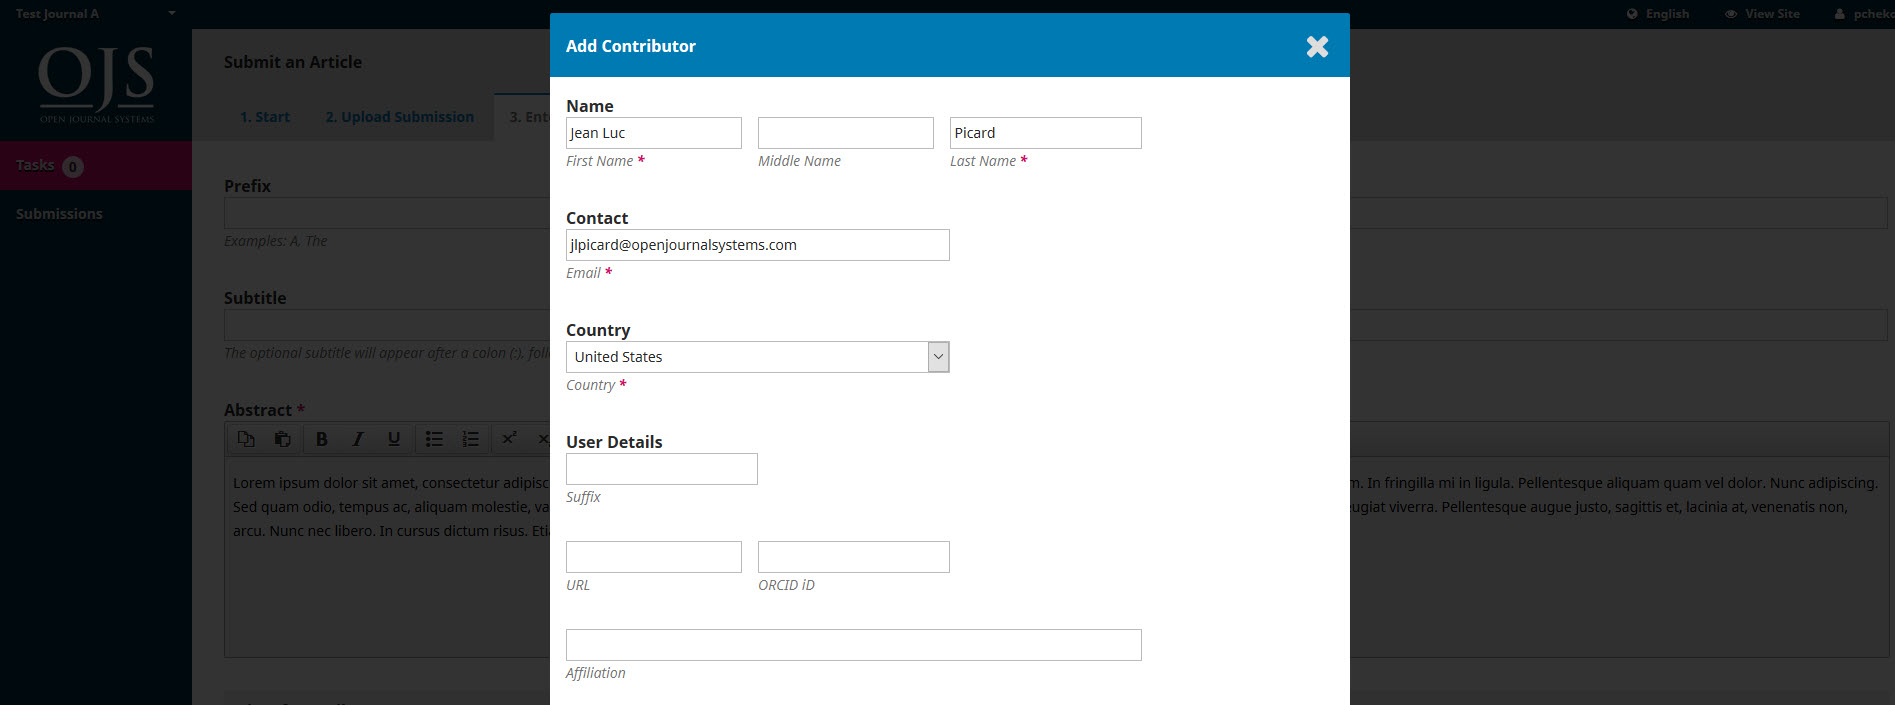This screenshot has height=705, width=1895.
Task: Click the Last Name field containing Picard
Action: coord(1046,133)
